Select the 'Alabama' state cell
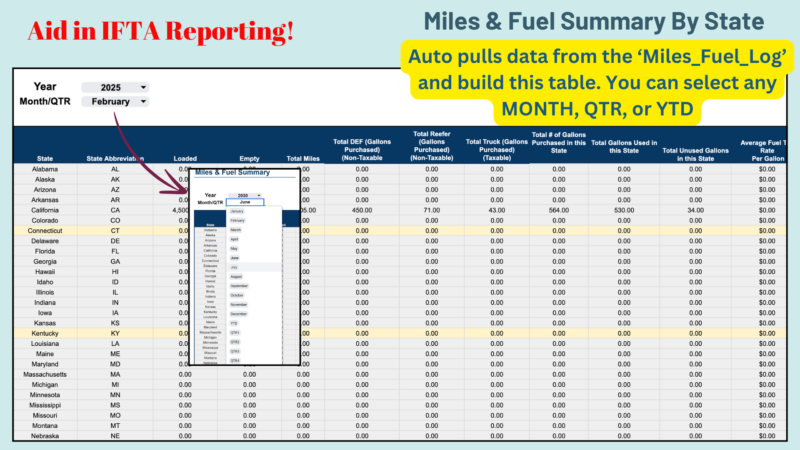The image size is (800, 450). click(x=45, y=169)
